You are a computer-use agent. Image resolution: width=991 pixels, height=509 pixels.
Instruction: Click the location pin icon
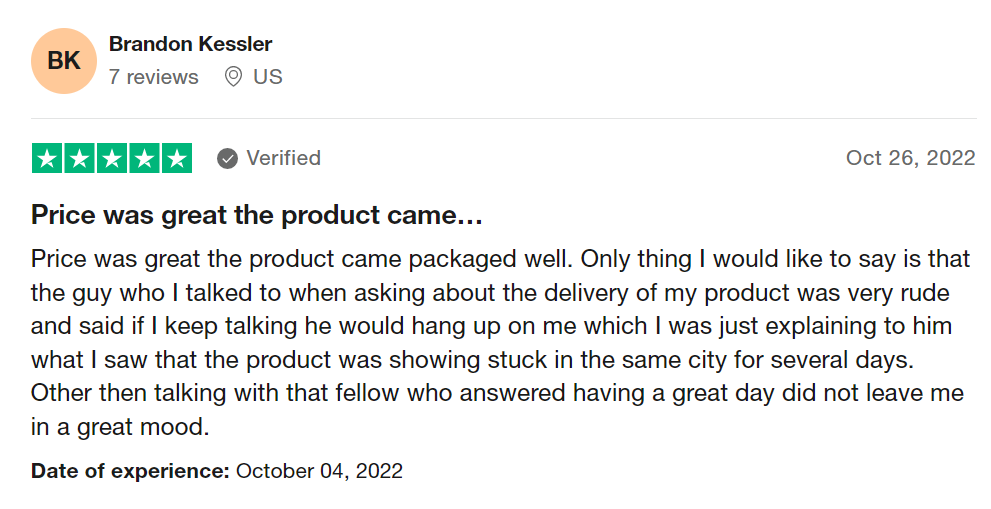(x=233, y=77)
